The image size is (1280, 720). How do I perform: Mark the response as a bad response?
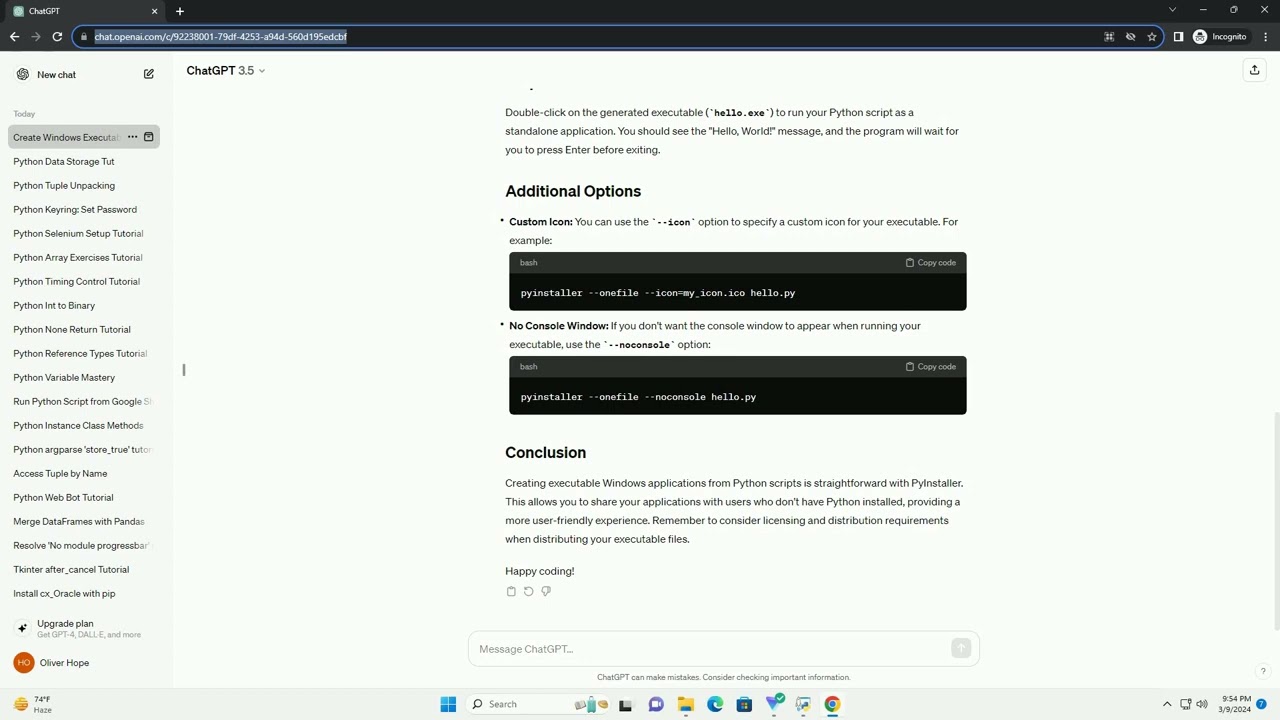coord(545,591)
